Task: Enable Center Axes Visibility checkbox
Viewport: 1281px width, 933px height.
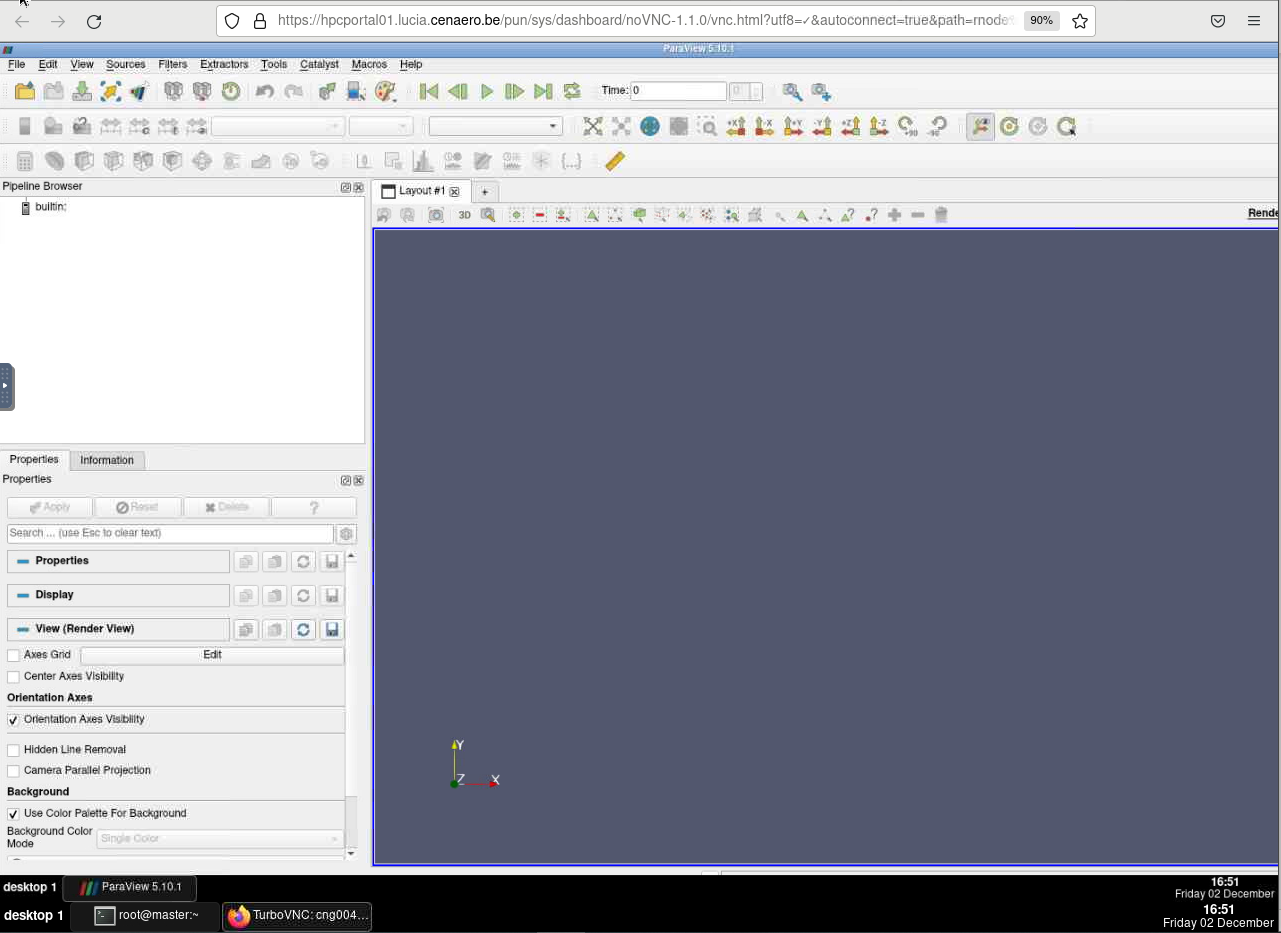Action: coord(13,677)
